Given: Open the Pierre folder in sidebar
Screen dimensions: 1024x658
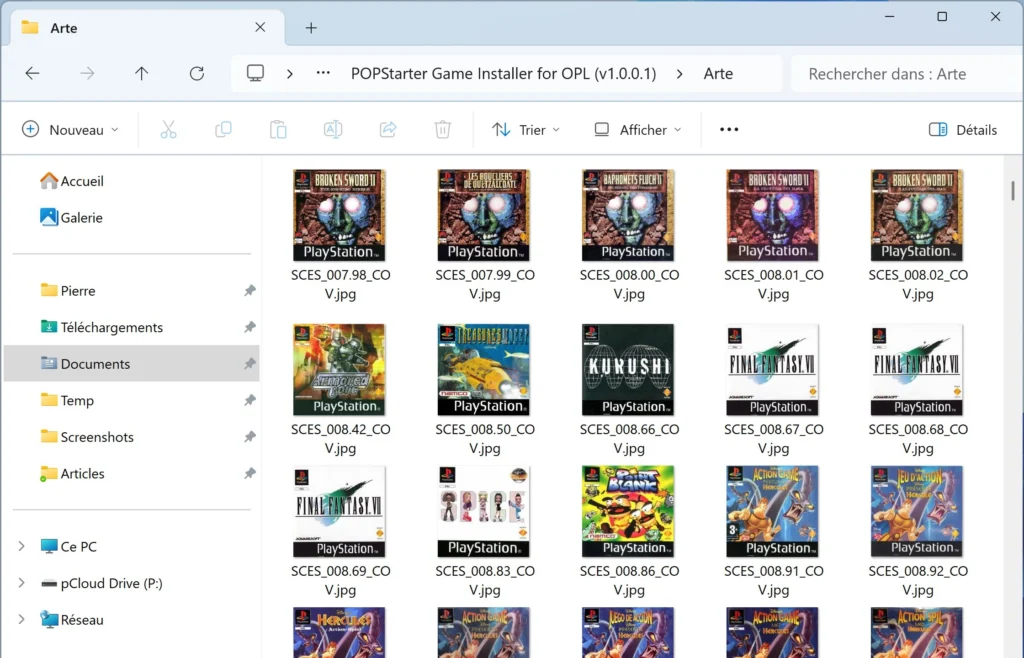Looking at the screenshot, I should coord(68,290).
